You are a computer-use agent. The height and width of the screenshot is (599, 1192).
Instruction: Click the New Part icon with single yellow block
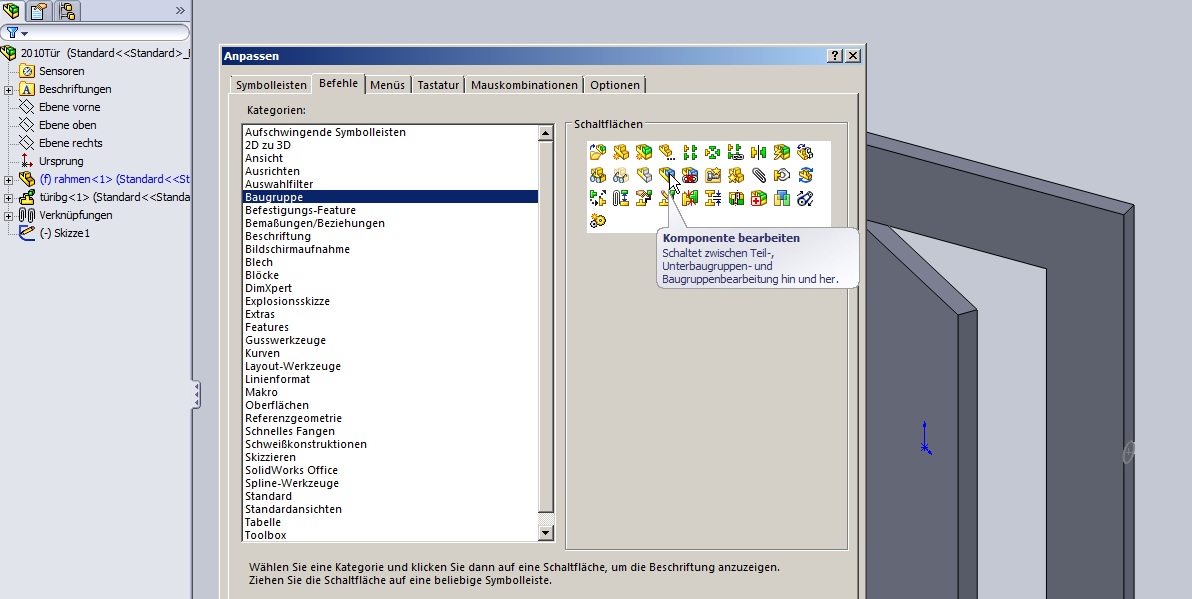point(621,153)
